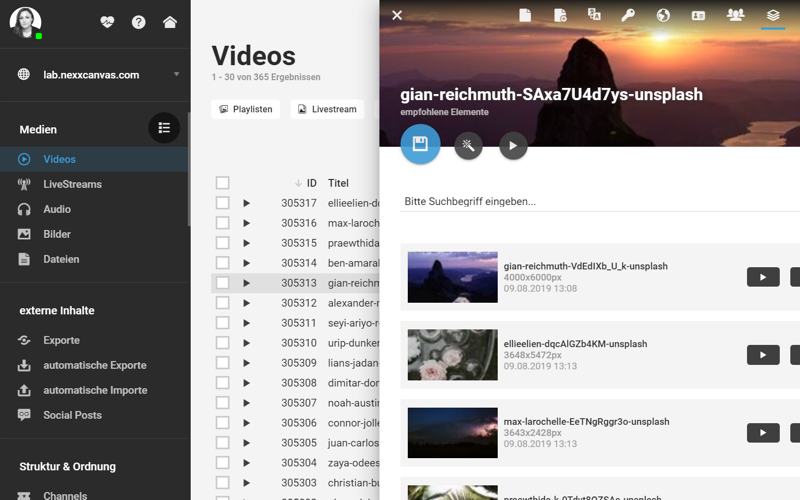Check the box for video 305316

(222, 223)
